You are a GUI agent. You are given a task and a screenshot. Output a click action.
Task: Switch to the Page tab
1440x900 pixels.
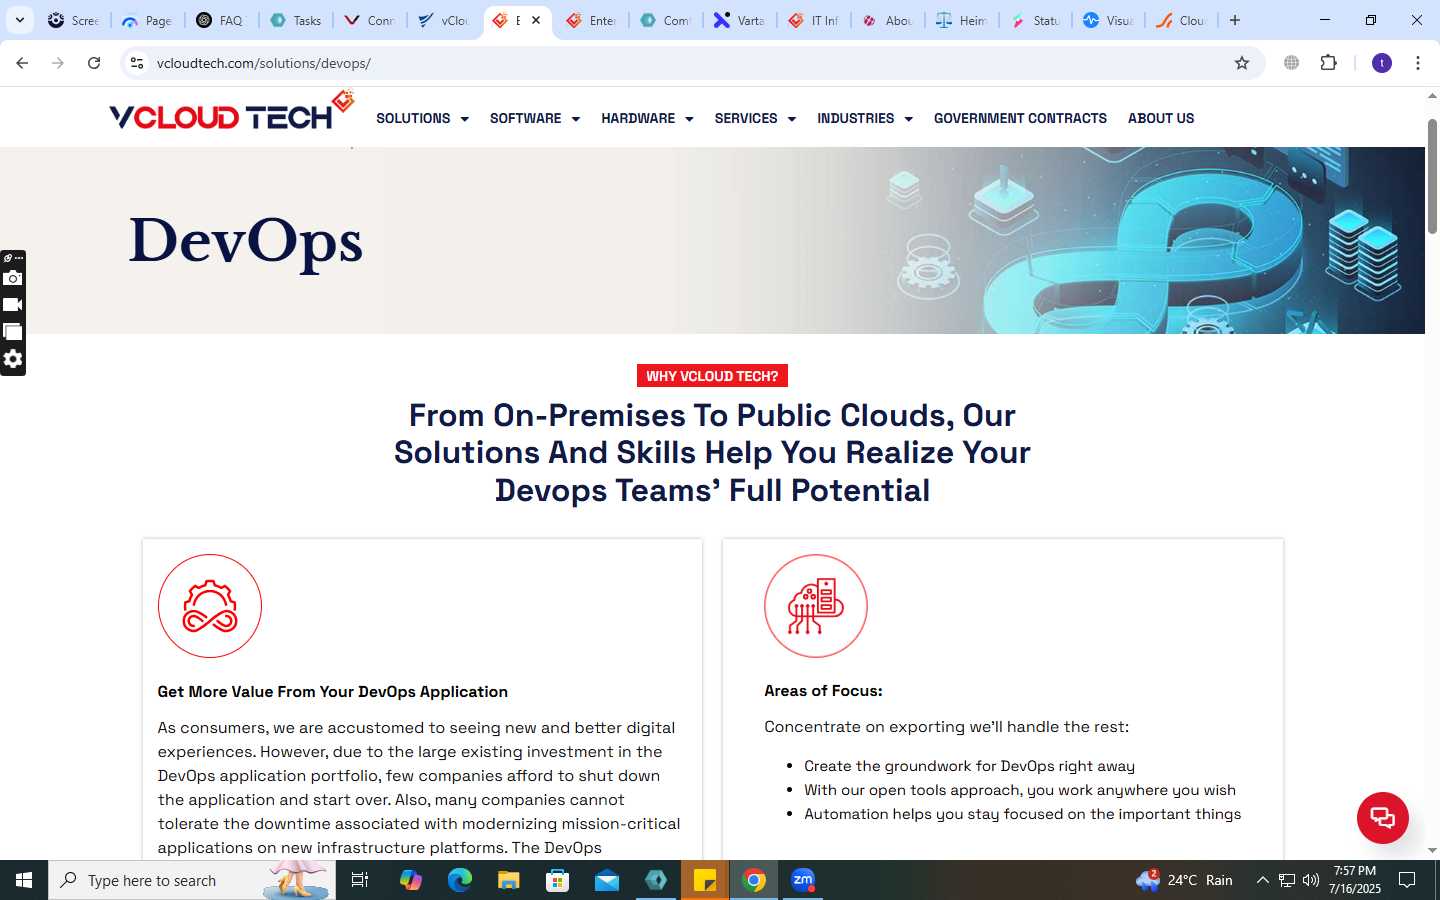(147, 20)
